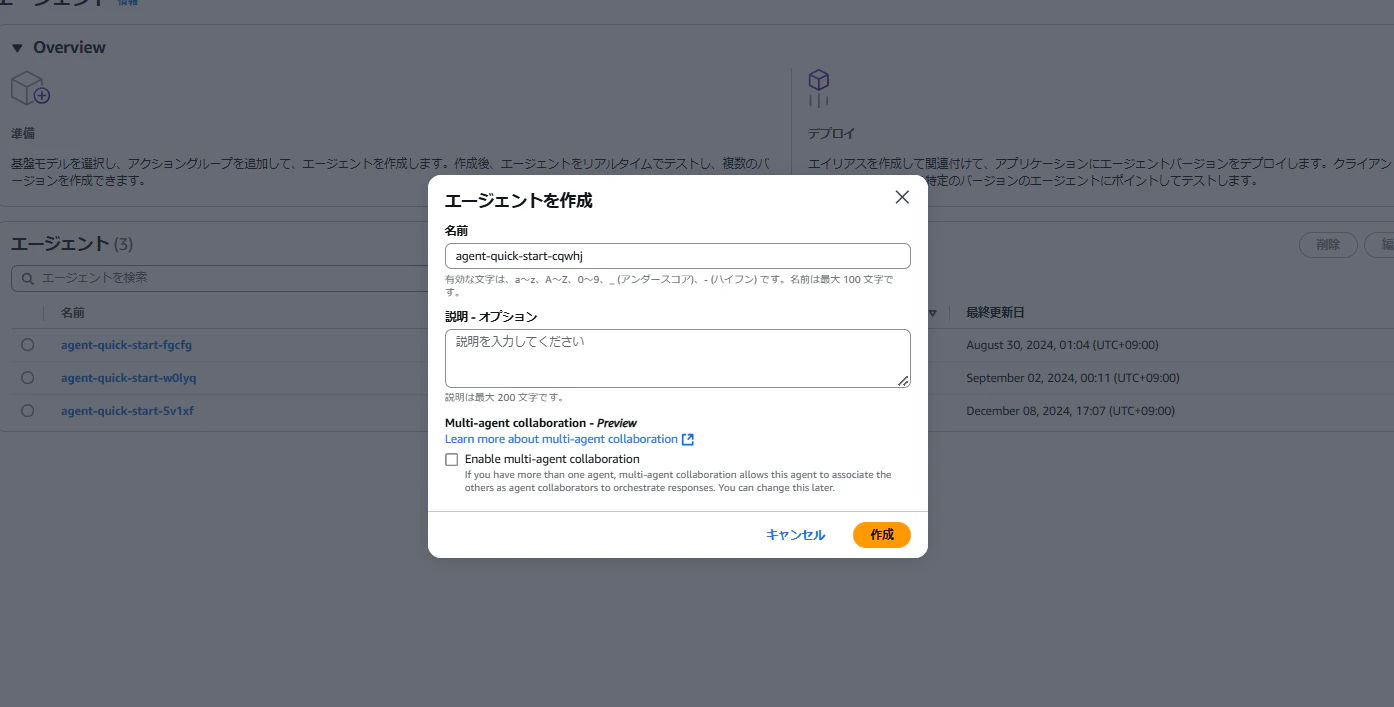Open the external link icon beside multi-agent collaboration link
Image resolution: width=1394 pixels, height=707 pixels.
pyautogui.click(x=687, y=438)
